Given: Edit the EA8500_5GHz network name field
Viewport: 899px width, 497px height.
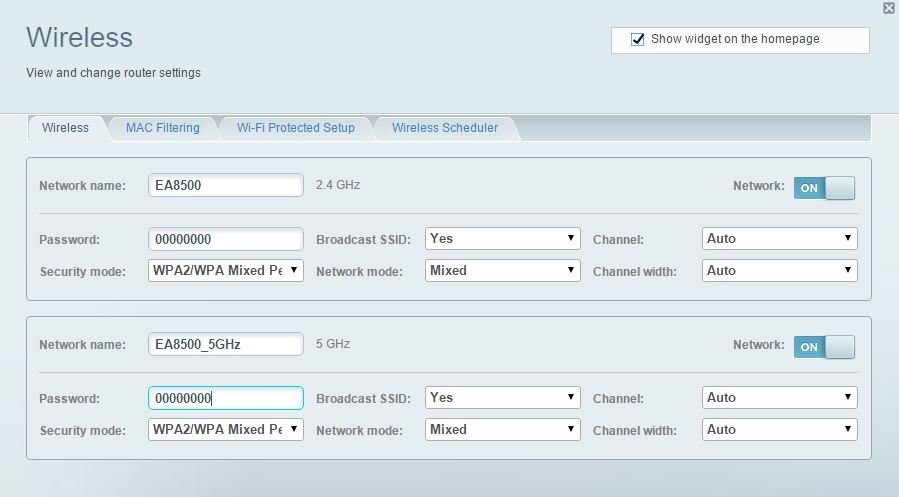Looking at the screenshot, I should coord(226,344).
